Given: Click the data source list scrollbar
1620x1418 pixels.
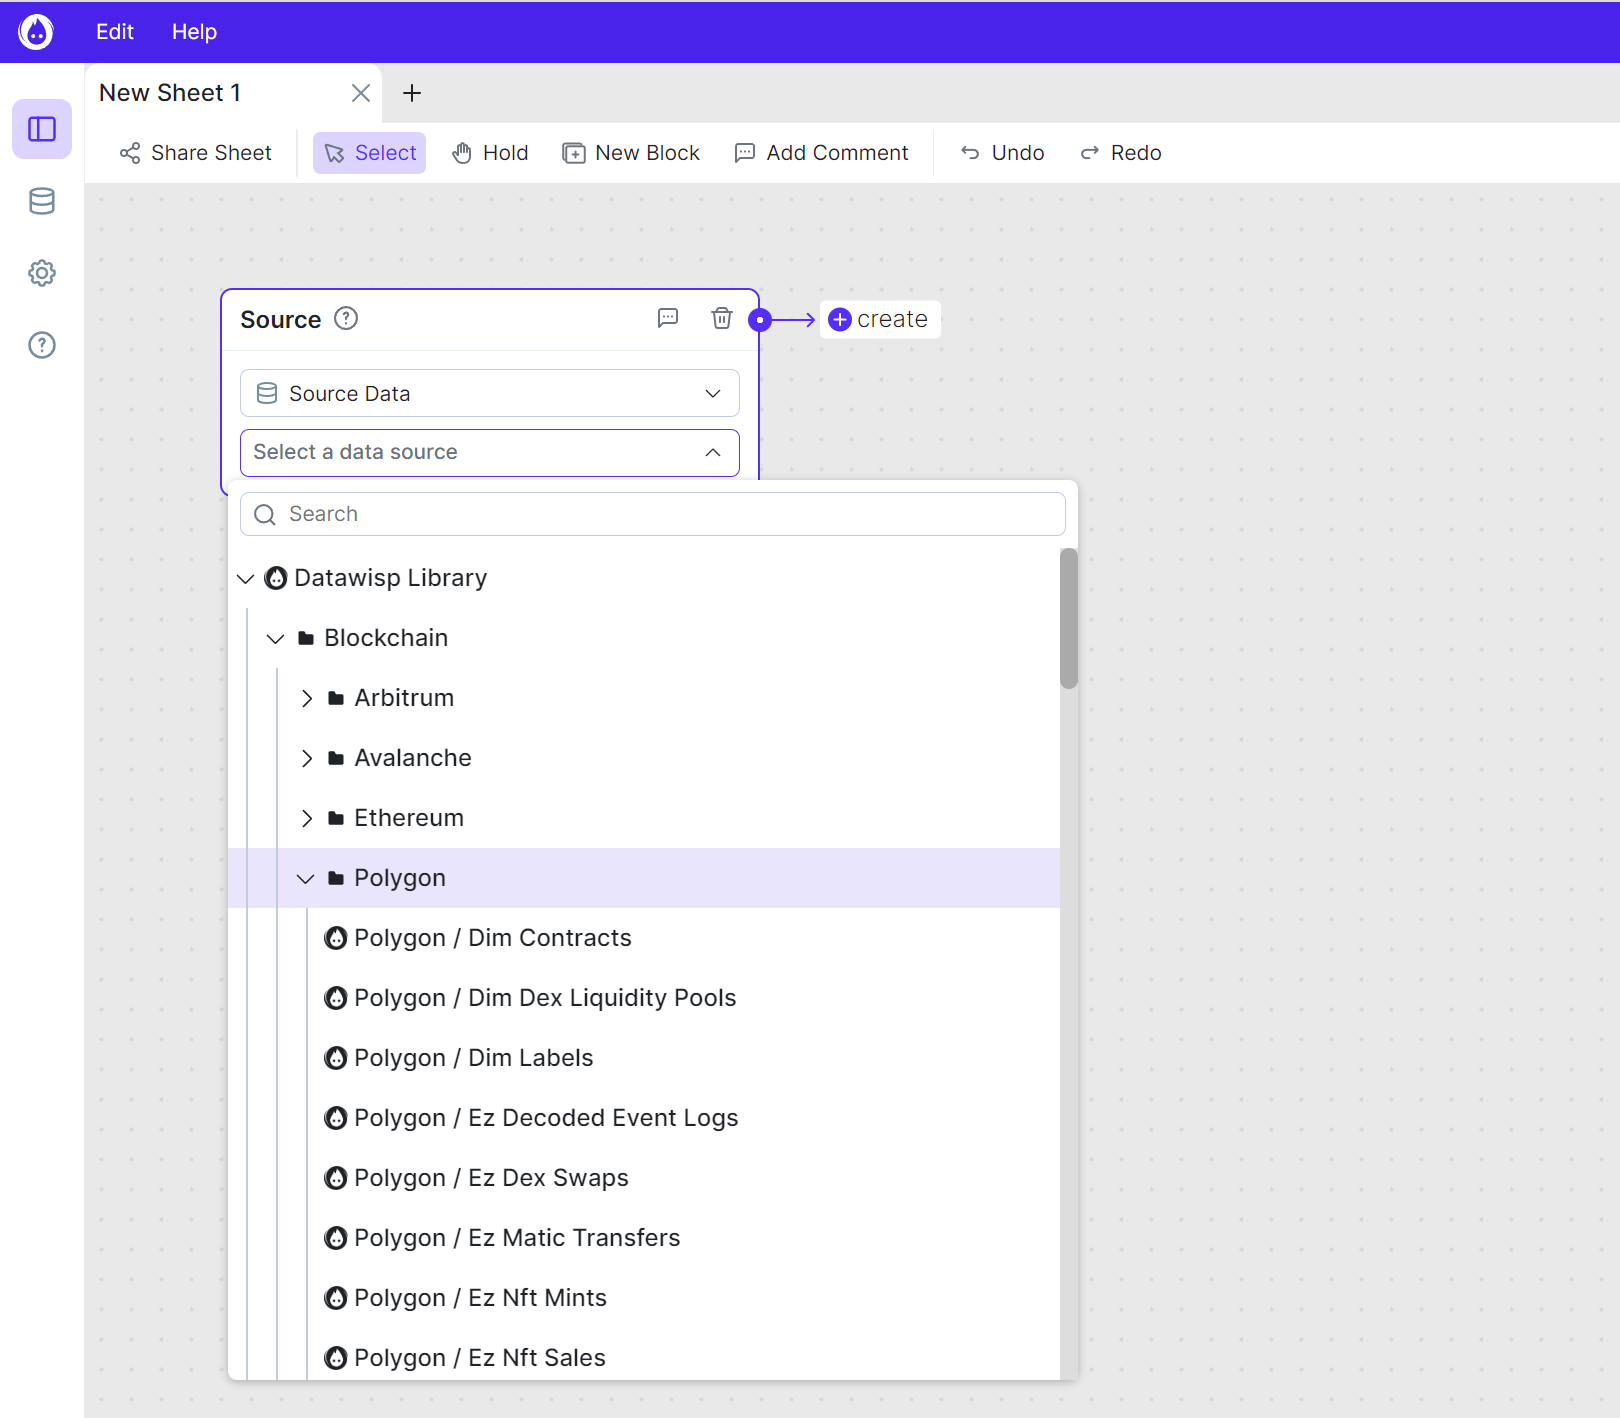Looking at the screenshot, I should [x=1069, y=619].
